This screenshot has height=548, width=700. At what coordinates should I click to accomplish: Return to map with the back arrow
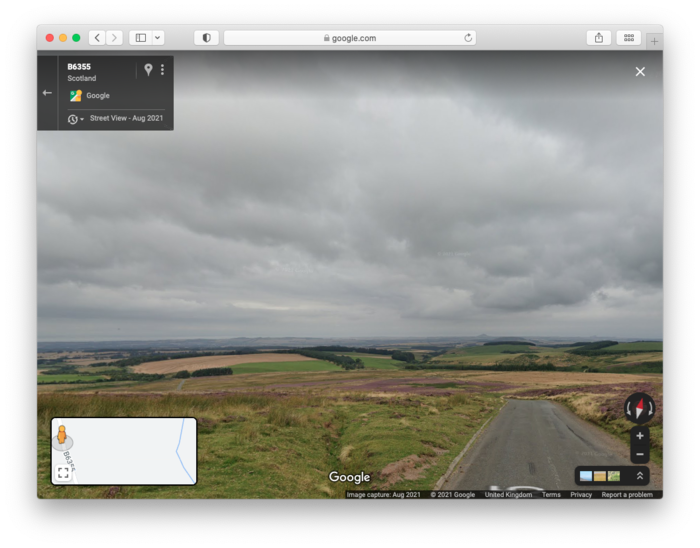click(x=47, y=93)
